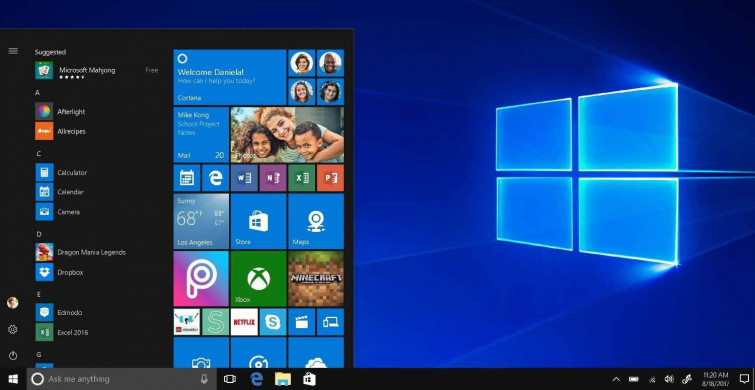
Task: Click the battery tray icon
Action: [634, 379]
